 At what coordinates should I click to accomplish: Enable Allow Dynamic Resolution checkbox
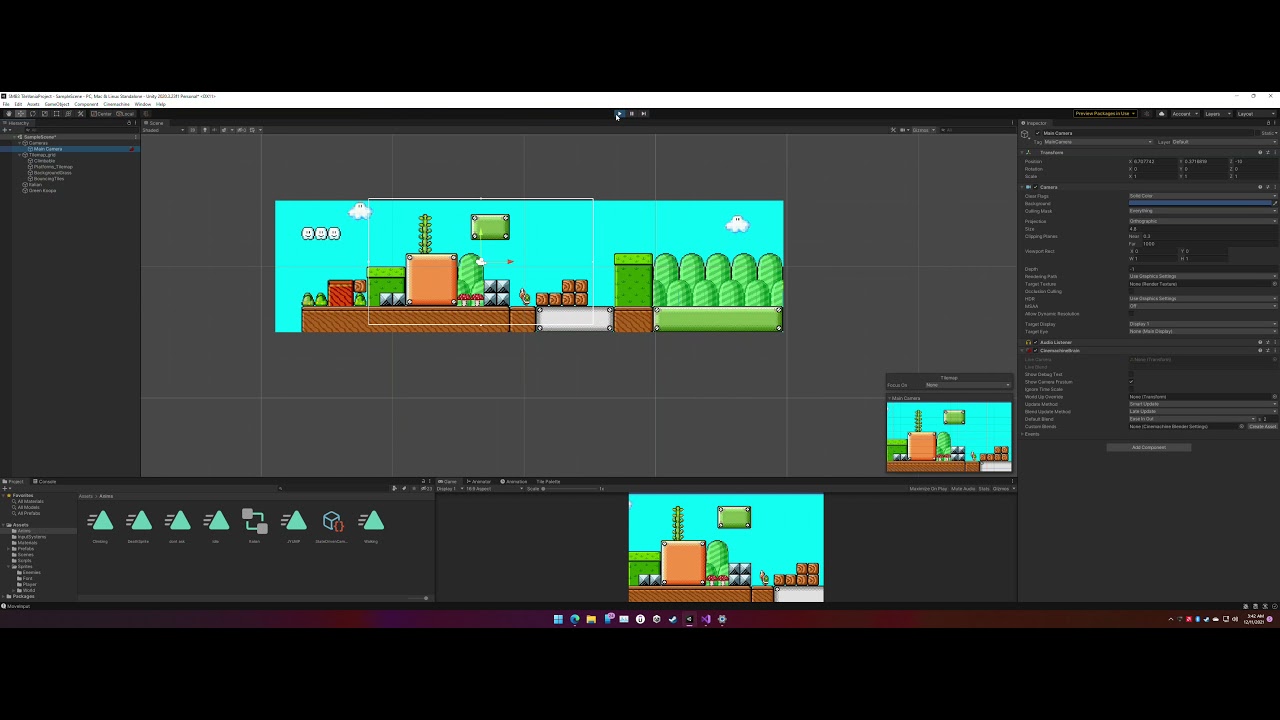coord(1131,314)
